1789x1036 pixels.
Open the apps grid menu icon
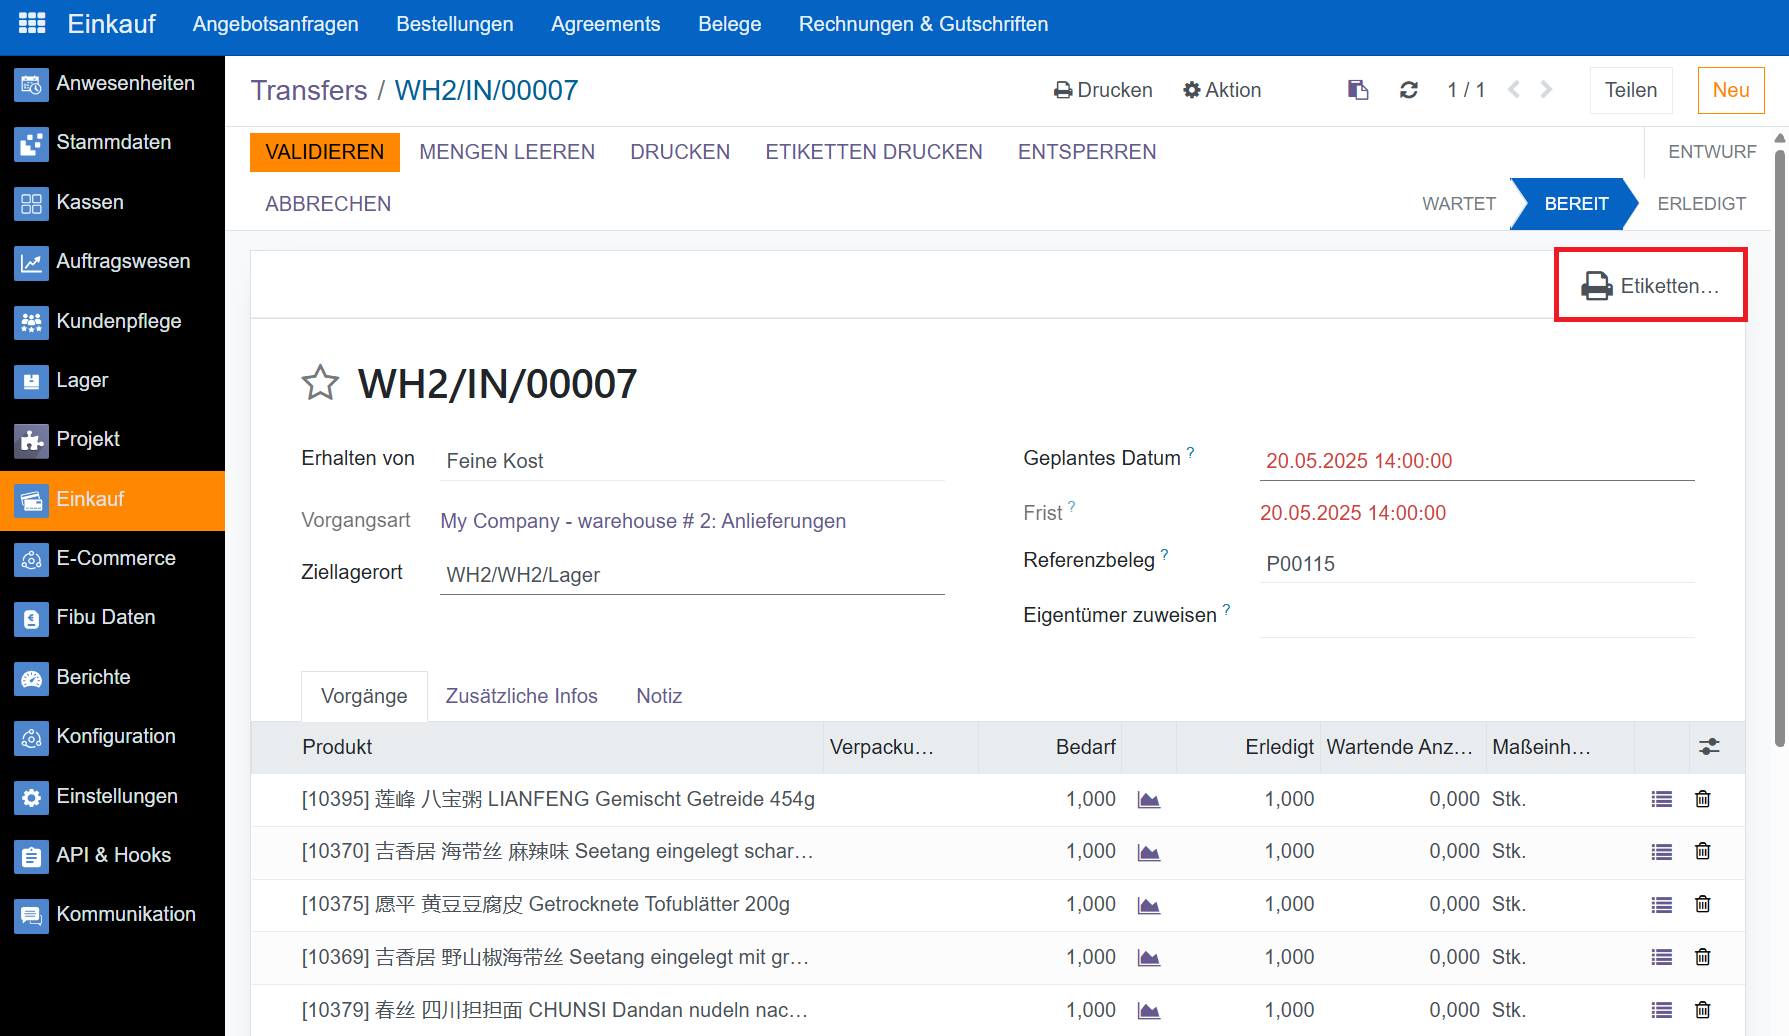tap(32, 24)
